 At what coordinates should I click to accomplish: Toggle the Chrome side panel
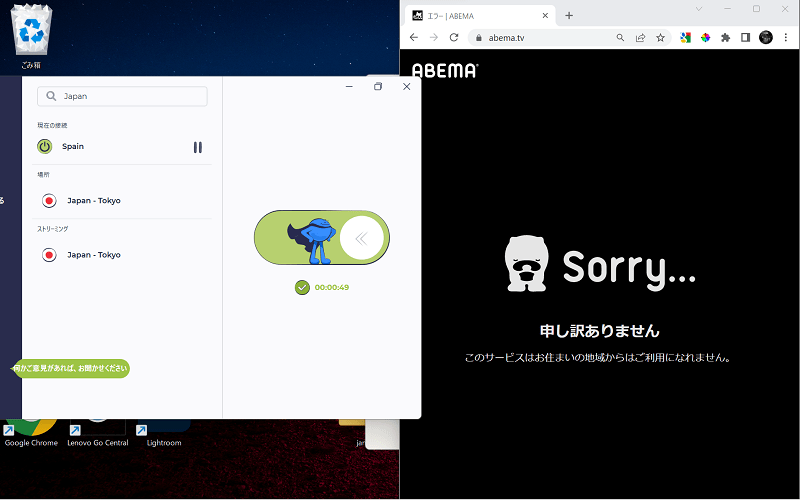click(x=745, y=37)
